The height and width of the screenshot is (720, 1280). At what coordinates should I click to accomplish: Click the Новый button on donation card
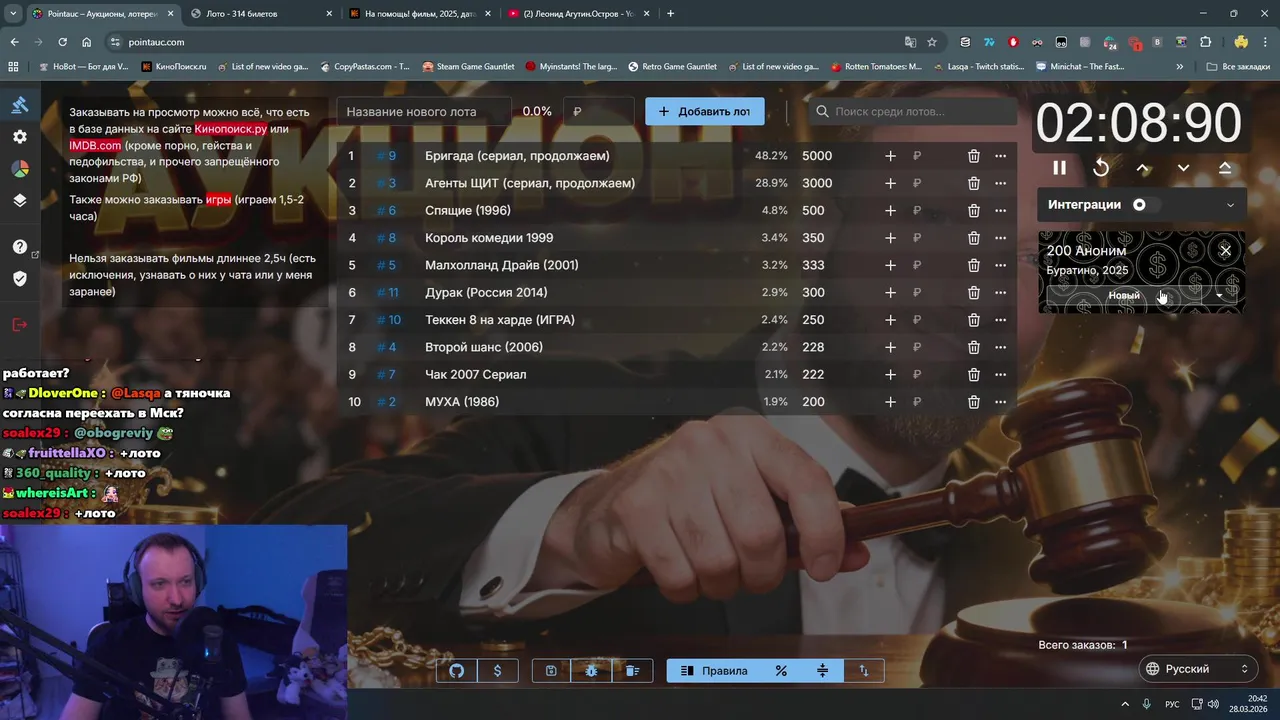1124,295
